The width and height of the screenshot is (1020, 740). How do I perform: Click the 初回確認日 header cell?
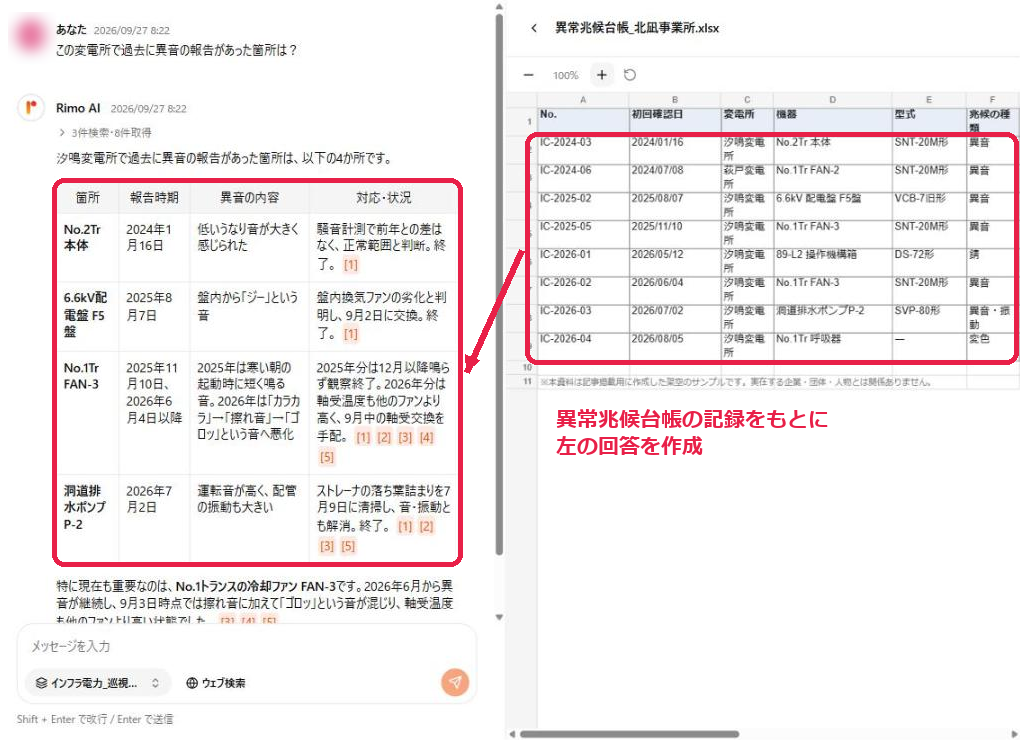(675, 120)
